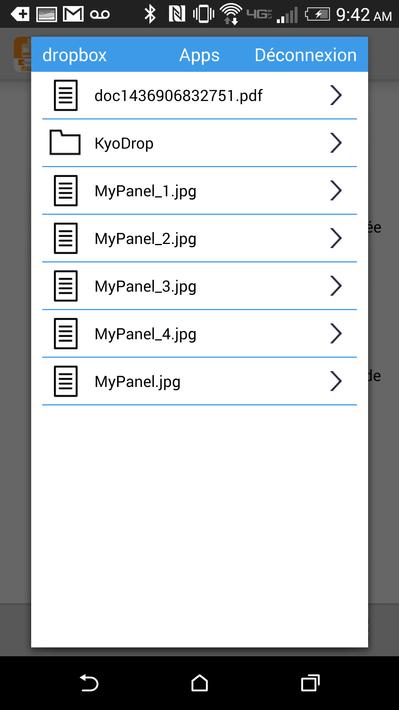Open the KyoDrop folder icon
Image resolution: width=399 pixels, height=710 pixels.
point(65,143)
